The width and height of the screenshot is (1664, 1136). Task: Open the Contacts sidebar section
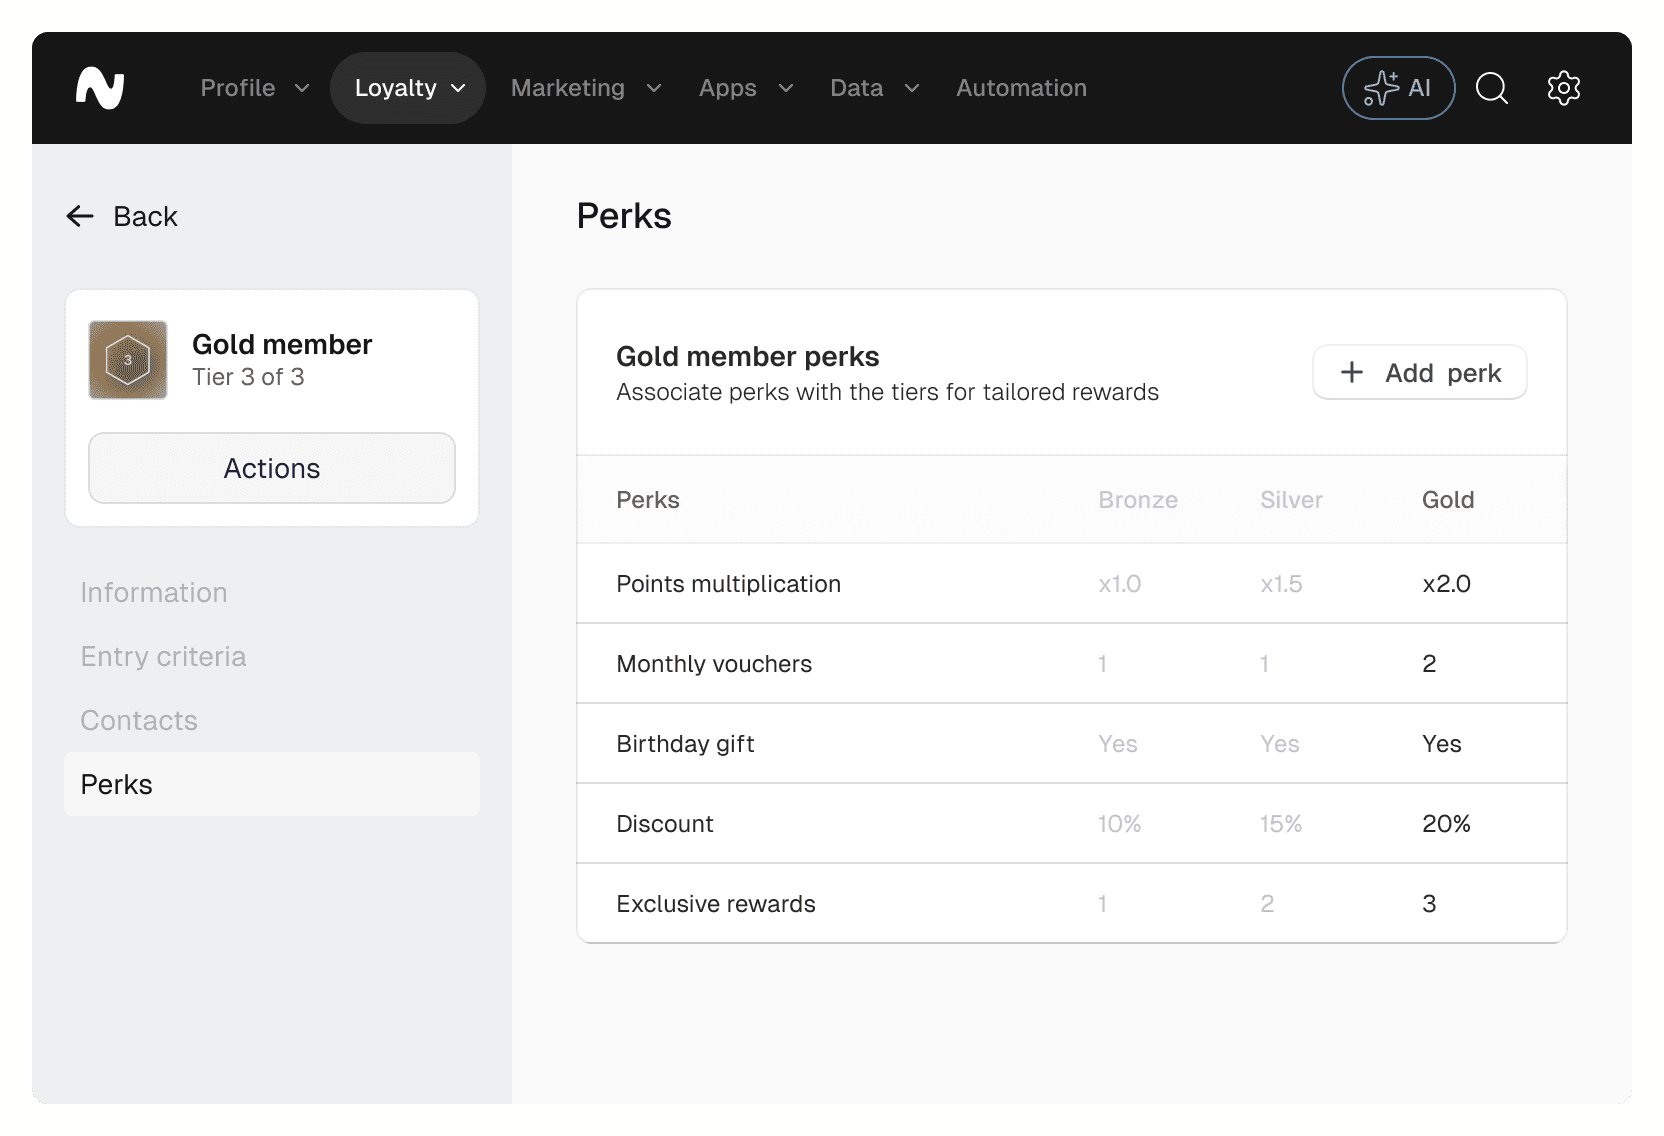139,720
